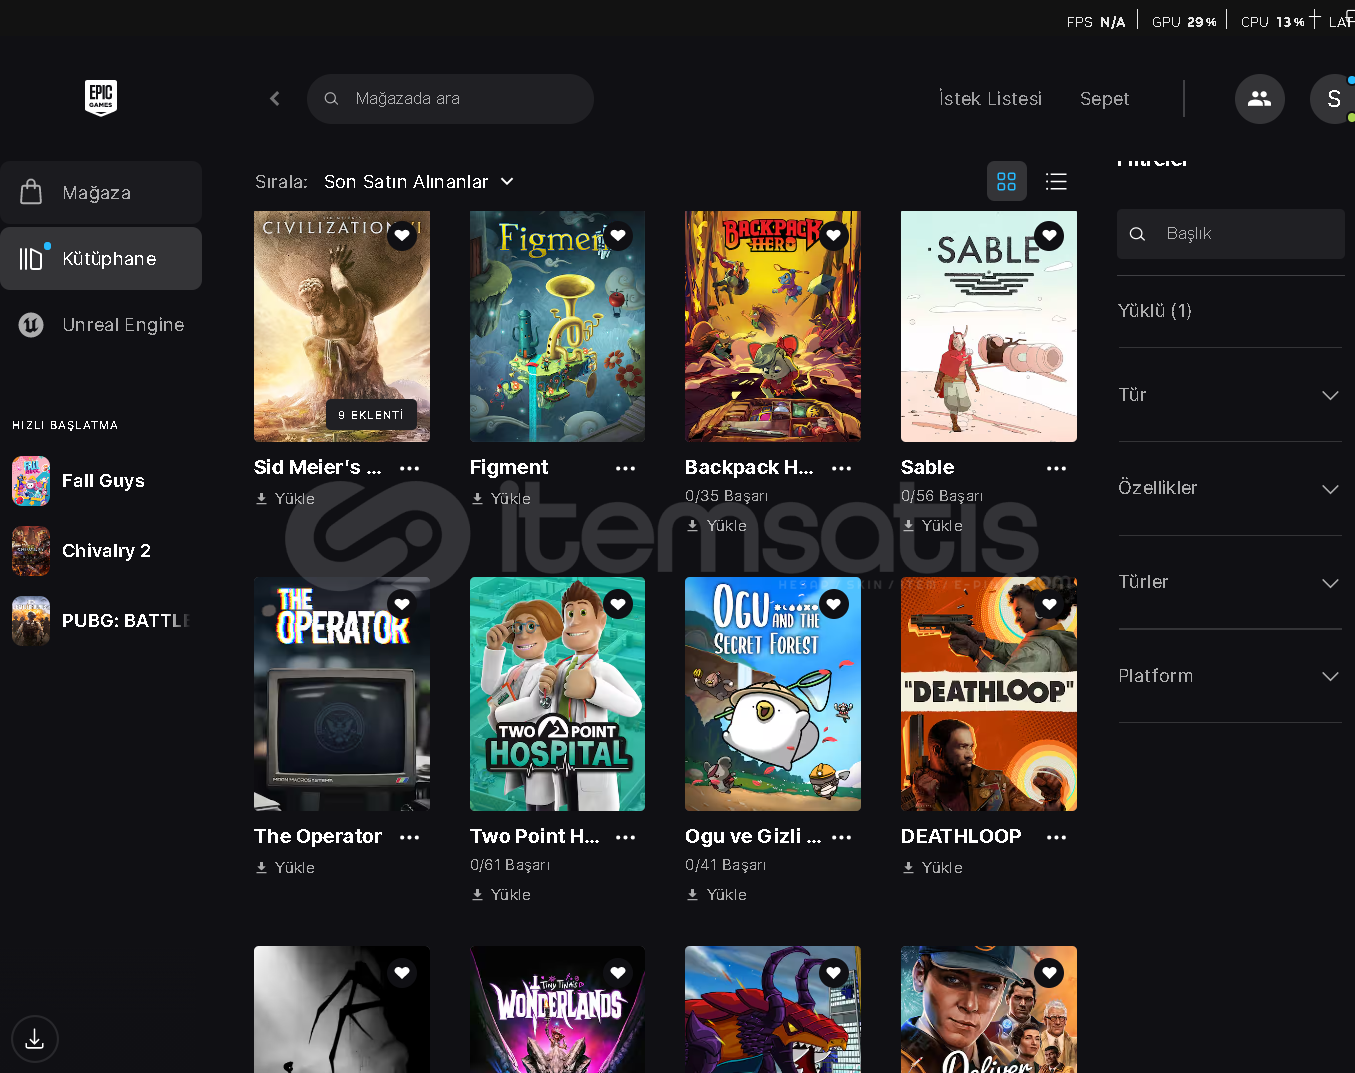The width and height of the screenshot is (1355, 1073).
Task: Click the Unreal Engine logo icon
Action: (x=31, y=324)
